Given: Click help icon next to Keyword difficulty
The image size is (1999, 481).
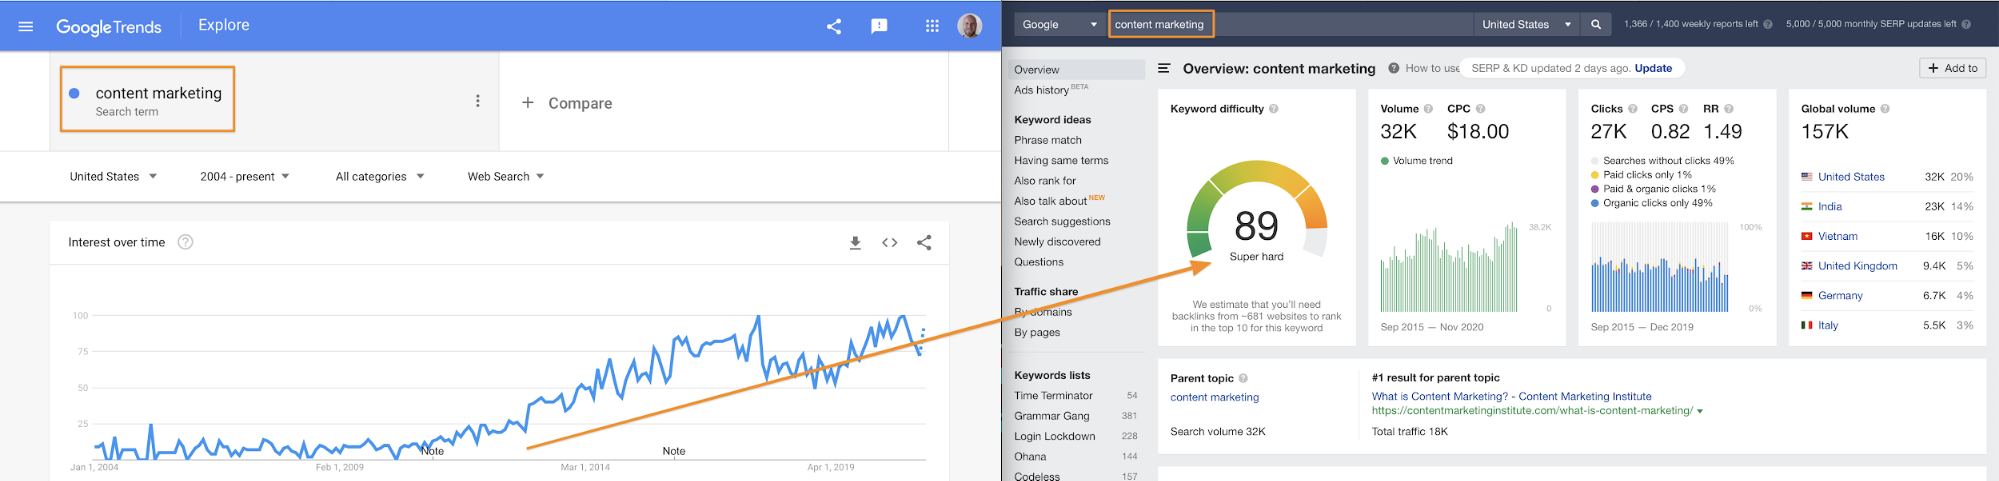Looking at the screenshot, I should pyautogui.click(x=1273, y=109).
